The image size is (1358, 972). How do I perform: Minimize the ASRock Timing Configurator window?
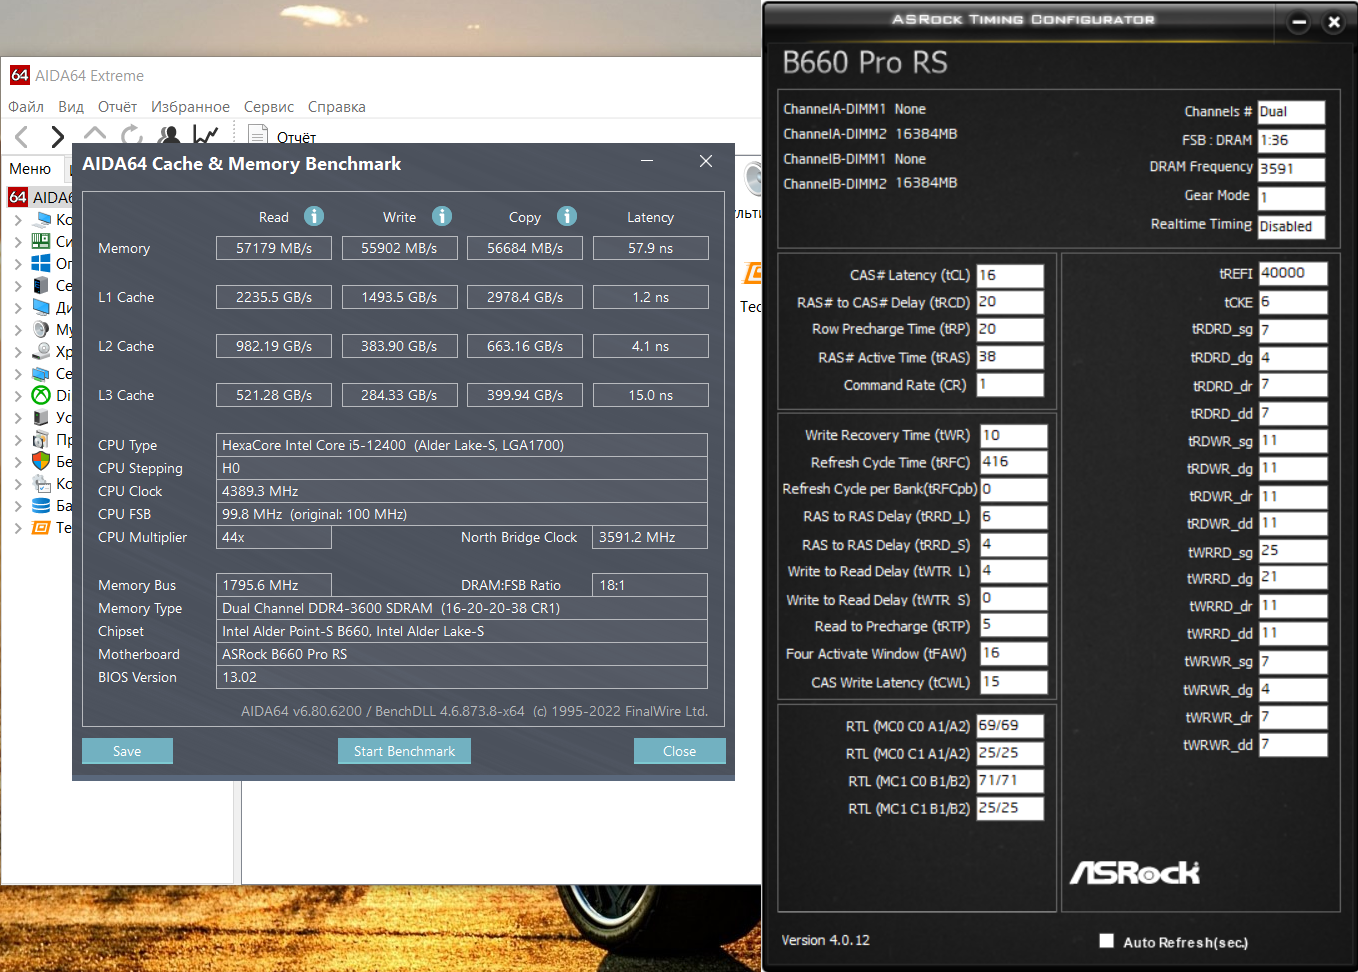click(x=1299, y=22)
